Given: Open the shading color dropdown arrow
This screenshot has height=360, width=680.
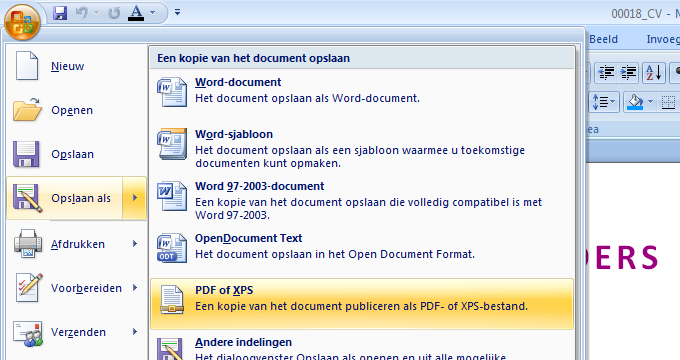Looking at the screenshot, I should (650, 102).
